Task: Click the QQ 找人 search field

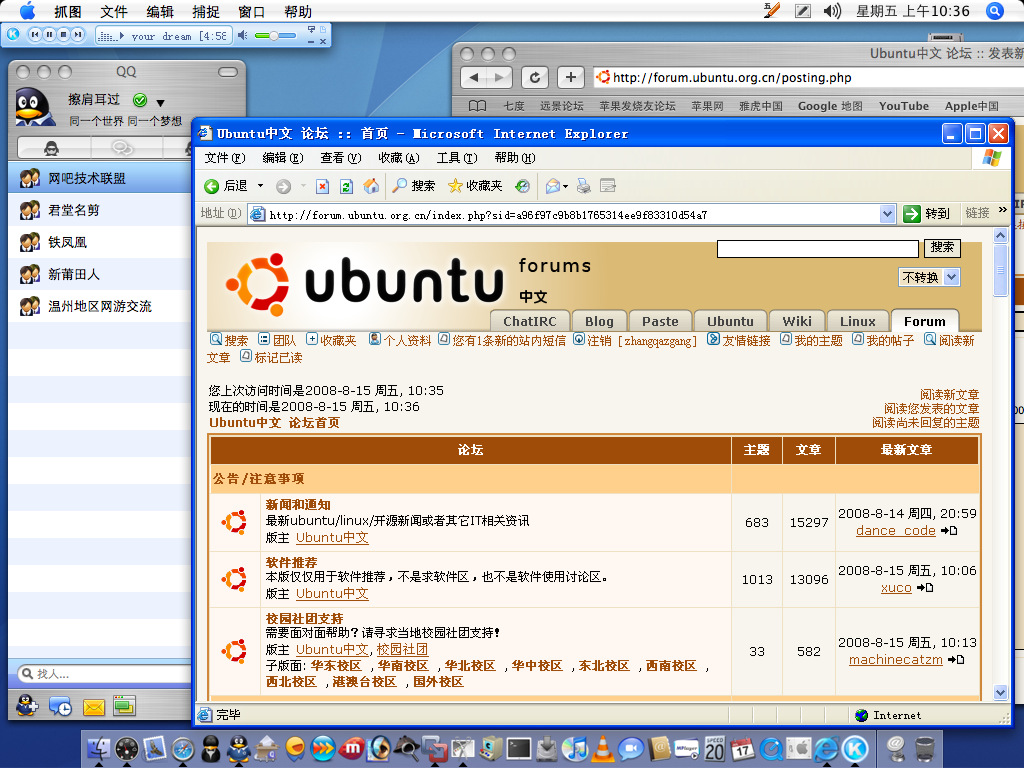Action: [x=104, y=673]
